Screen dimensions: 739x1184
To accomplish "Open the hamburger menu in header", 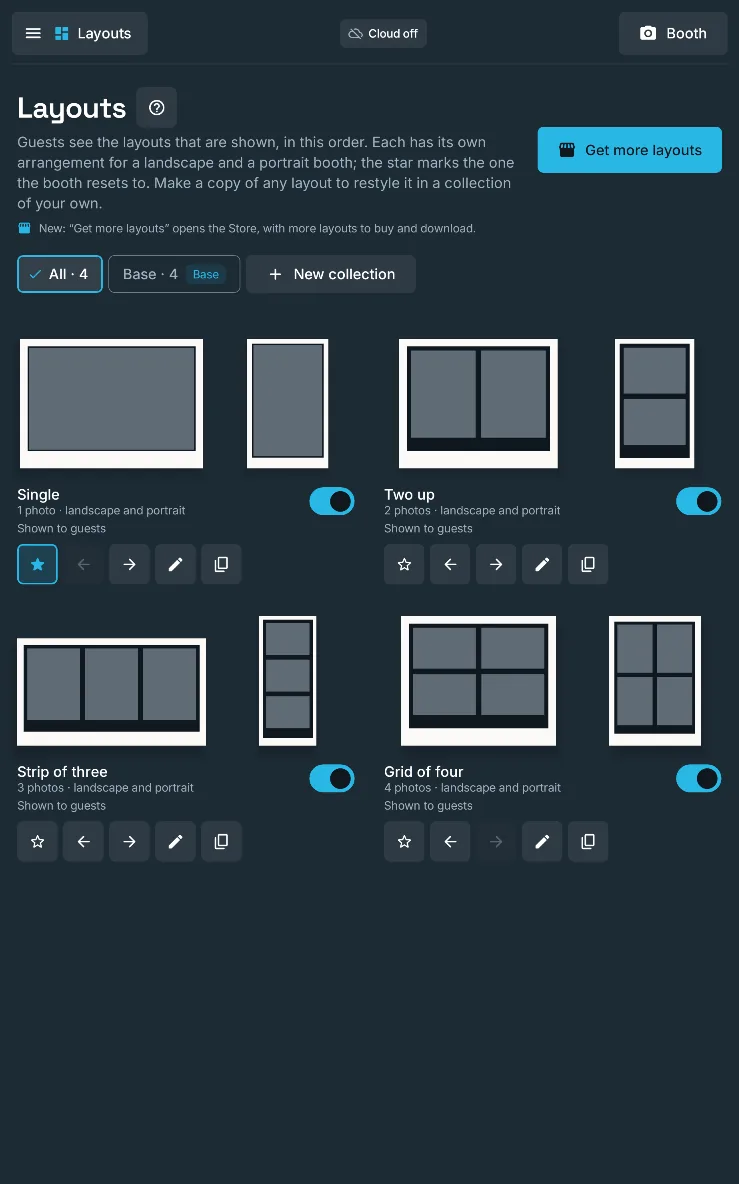I will click(x=33, y=33).
